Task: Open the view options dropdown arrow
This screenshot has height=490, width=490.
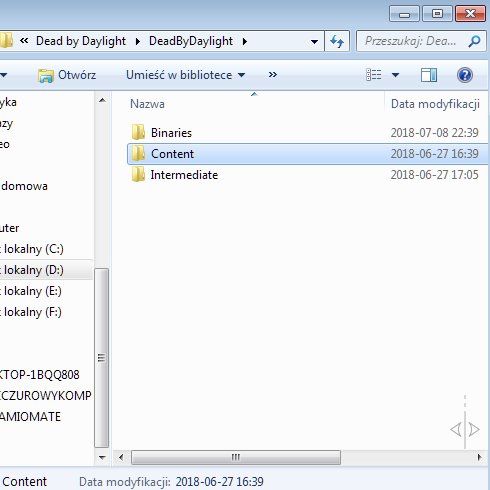Action: [x=395, y=75]
